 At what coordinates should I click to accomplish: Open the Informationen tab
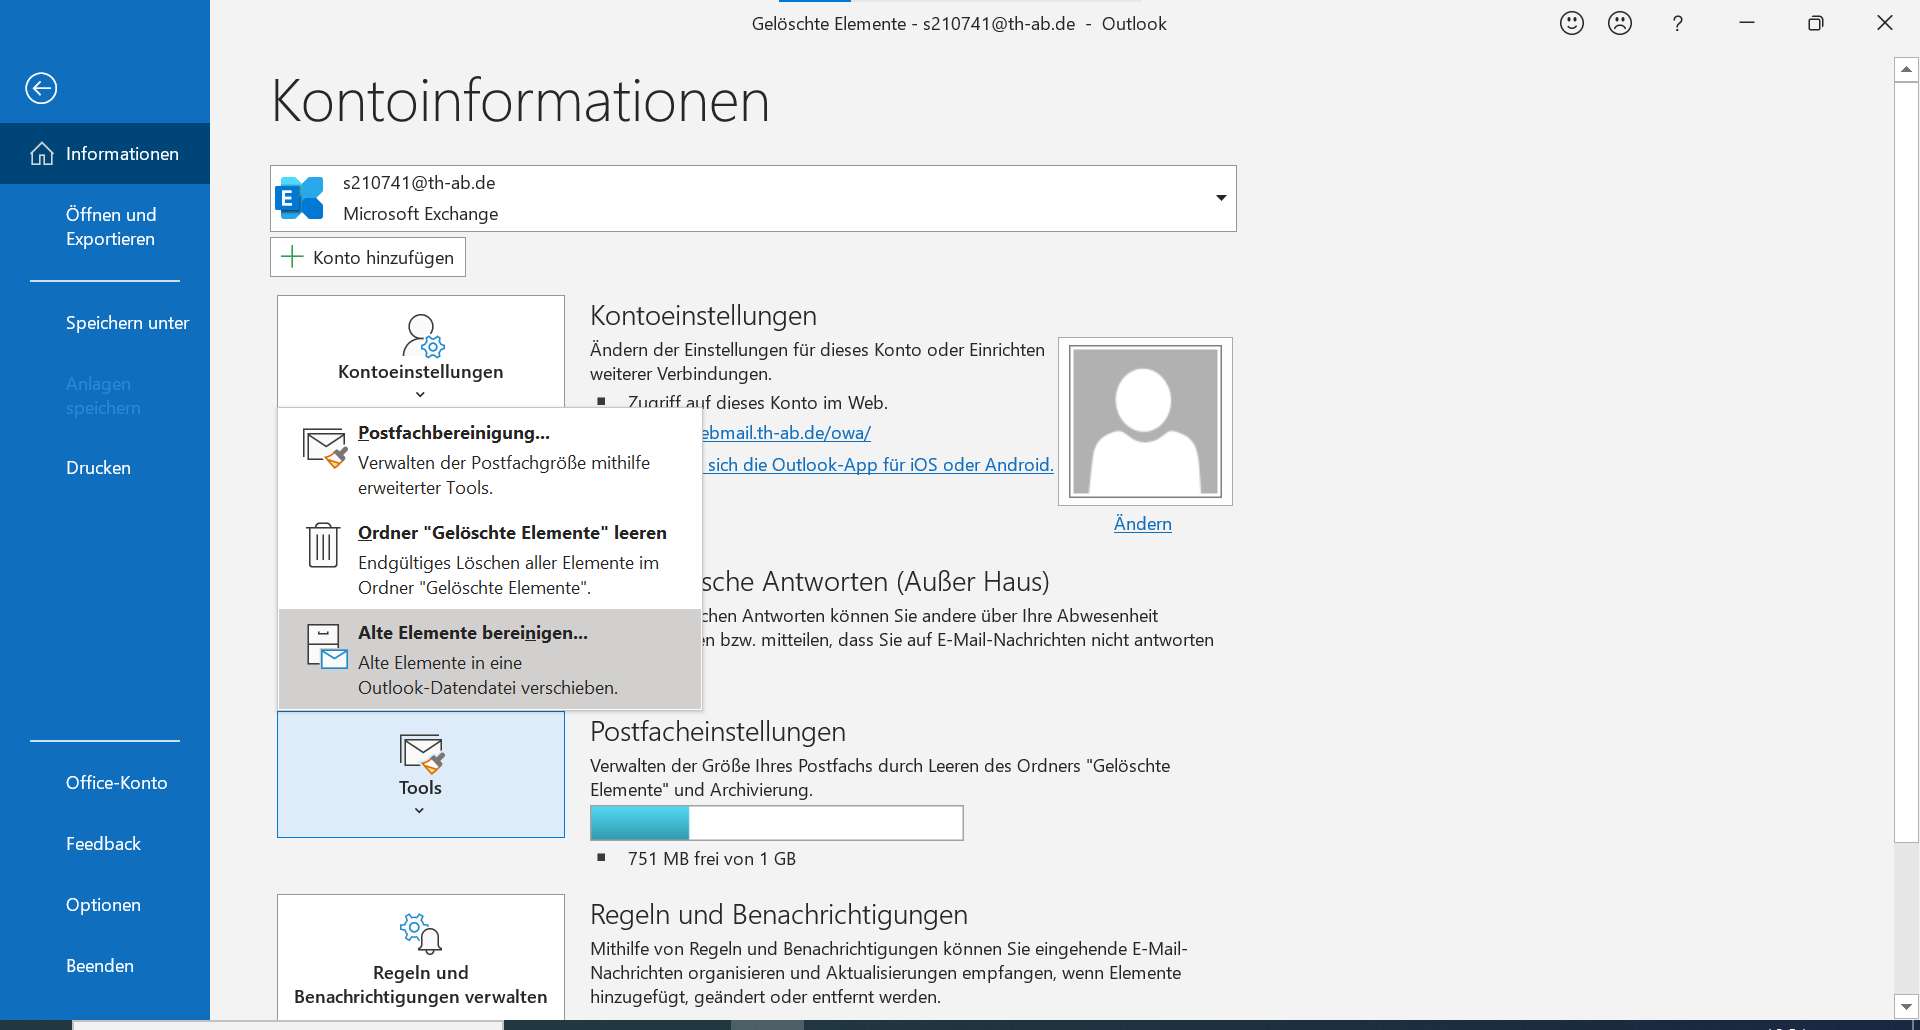point(105,153)
